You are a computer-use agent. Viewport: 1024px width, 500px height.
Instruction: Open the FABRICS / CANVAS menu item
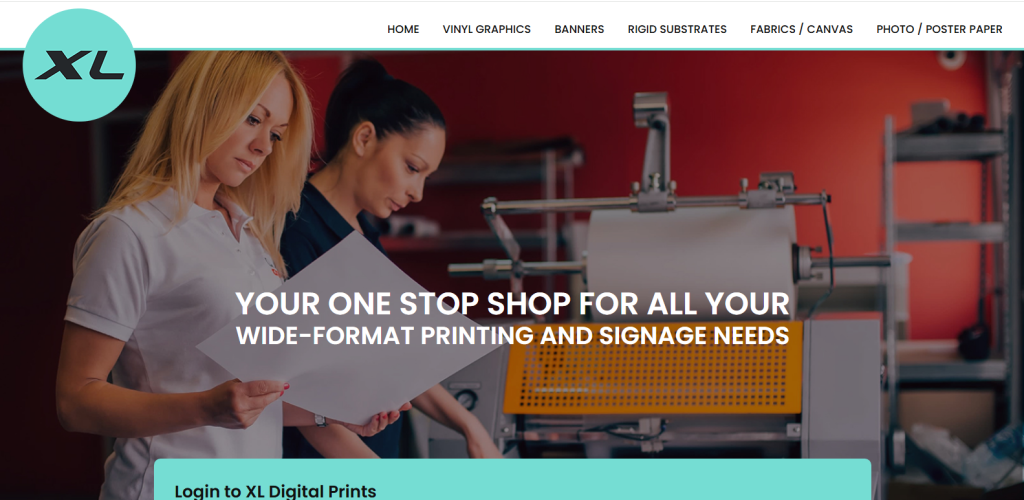pos(801,29)
